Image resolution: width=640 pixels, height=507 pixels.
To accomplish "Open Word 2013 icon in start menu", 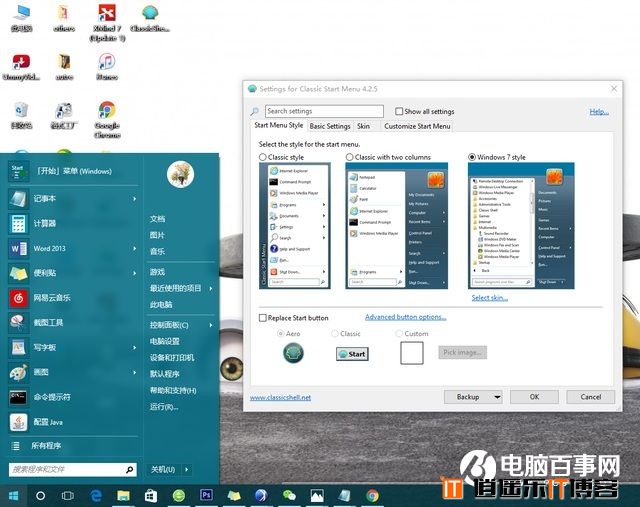I will click(18, 248).
